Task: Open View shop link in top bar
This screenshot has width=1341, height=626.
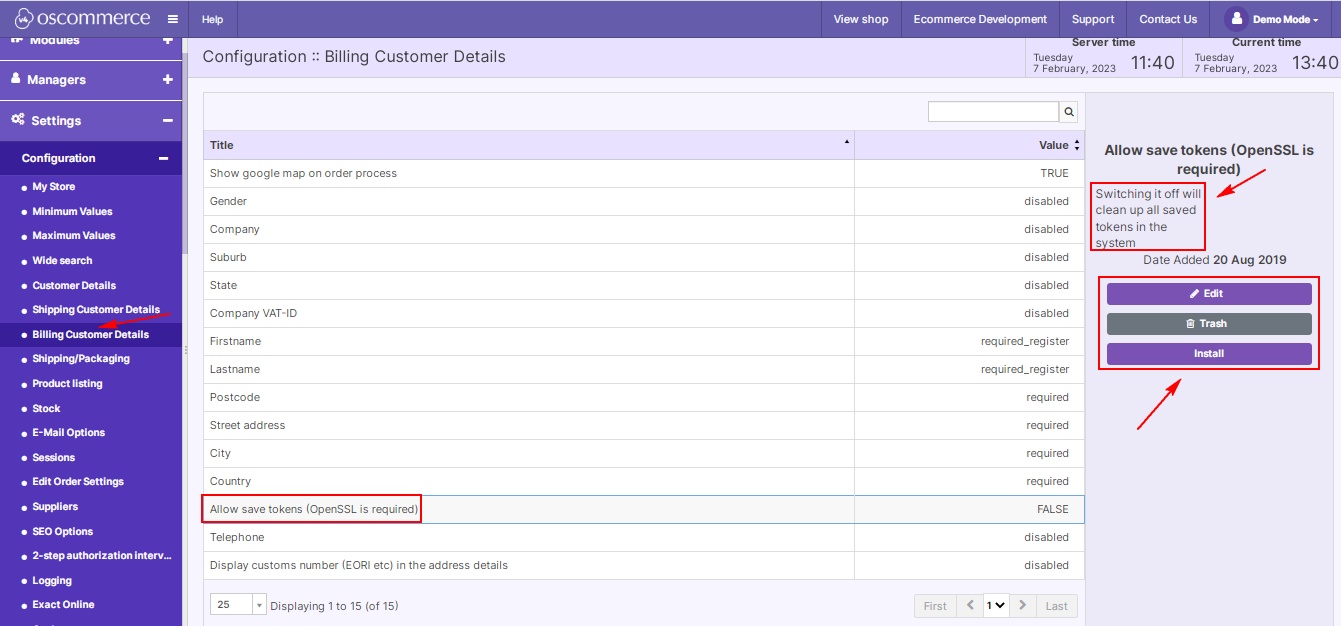Action: pyautogui.click(x=861, y=19)
